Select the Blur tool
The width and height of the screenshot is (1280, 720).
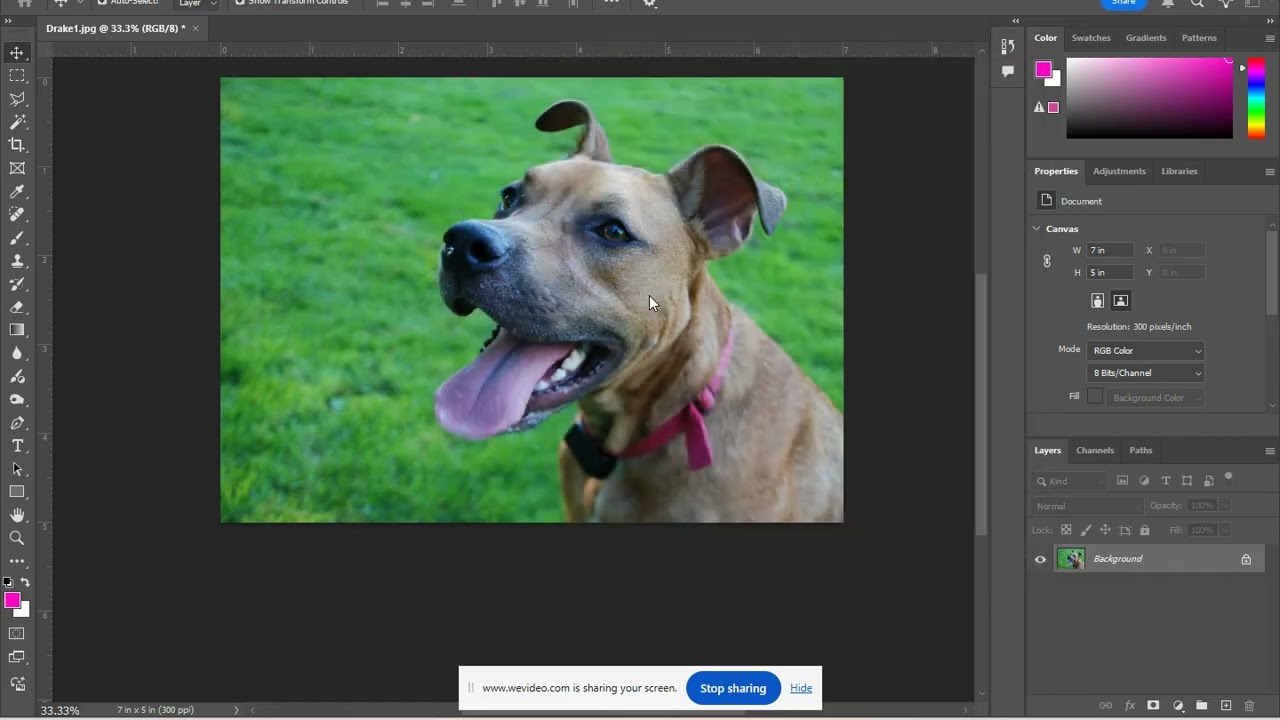(17, 353)
